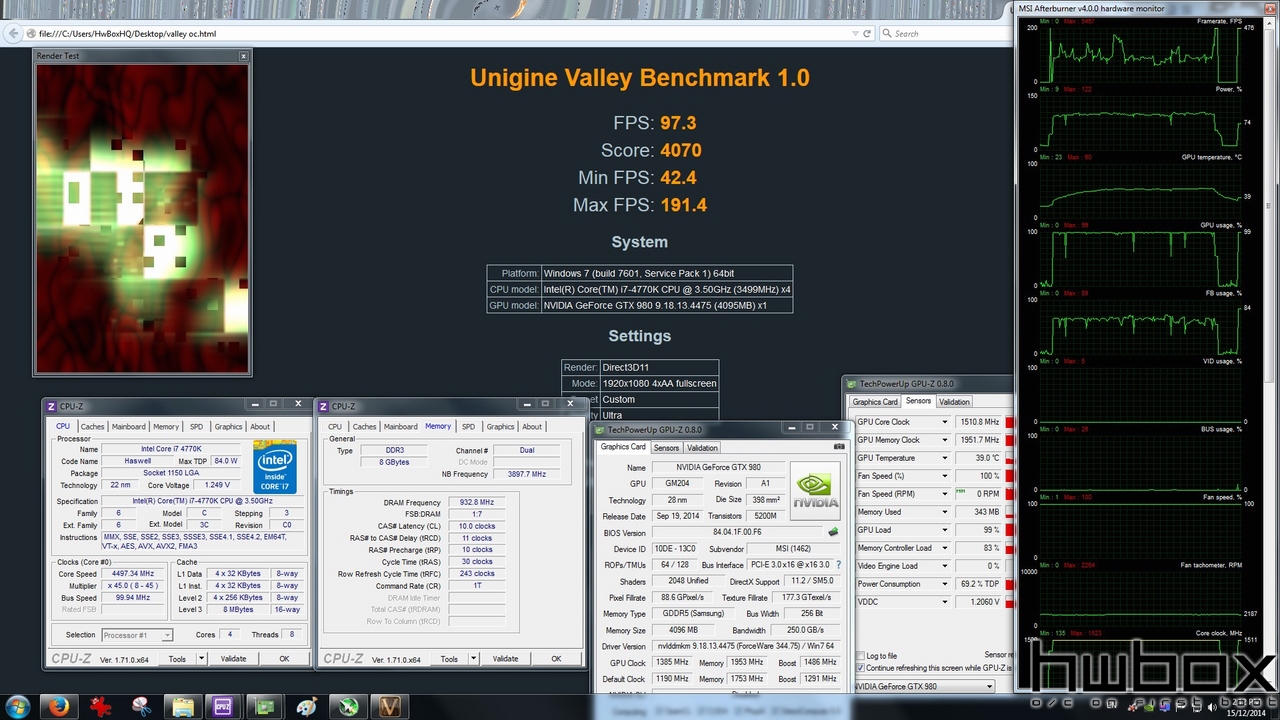Click Validate button in right CPU-Z window

pyautogui.click(x=505, y=659)
